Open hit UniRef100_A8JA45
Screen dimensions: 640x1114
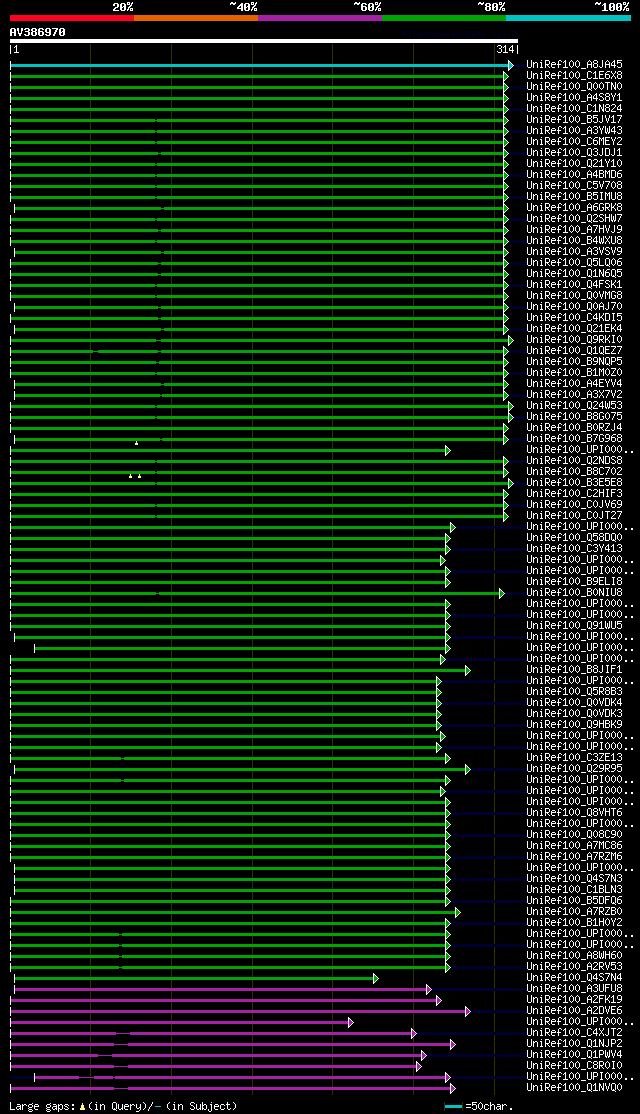575,64
